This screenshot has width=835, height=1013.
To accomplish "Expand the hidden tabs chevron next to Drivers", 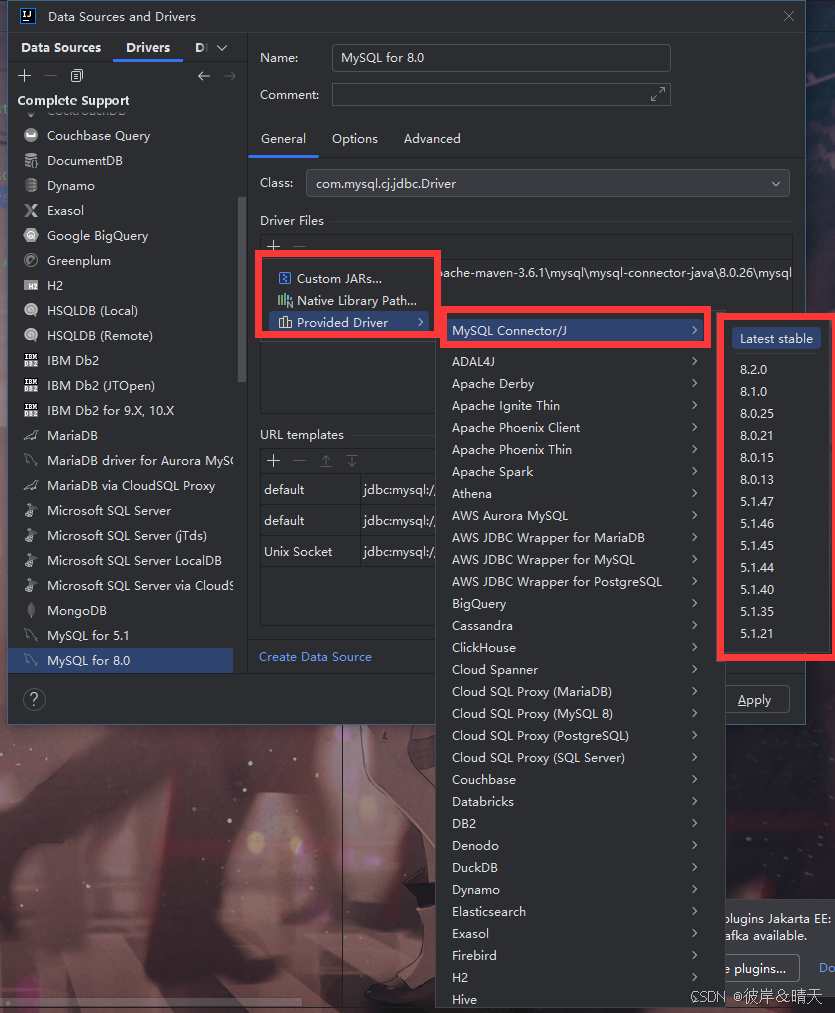I will coord(222,48).
